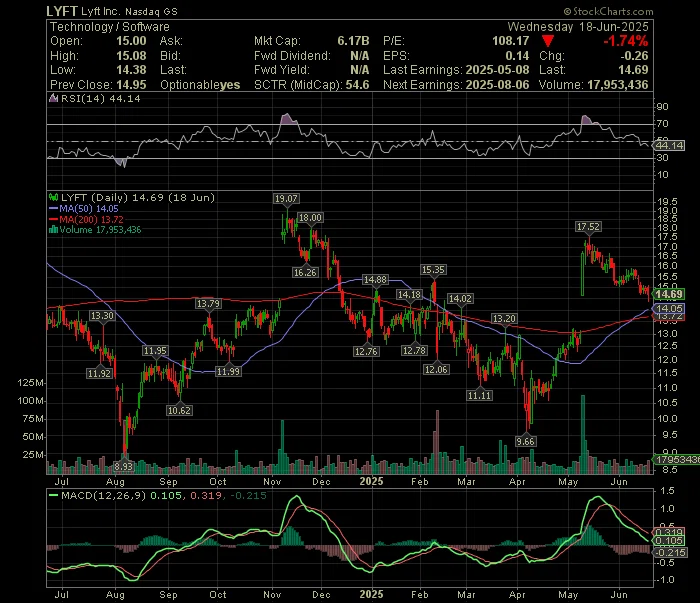This screenshot has width=700, height=603.
Task: Click the Last Earnings date 2025-05-08
Action: [497, 70]
